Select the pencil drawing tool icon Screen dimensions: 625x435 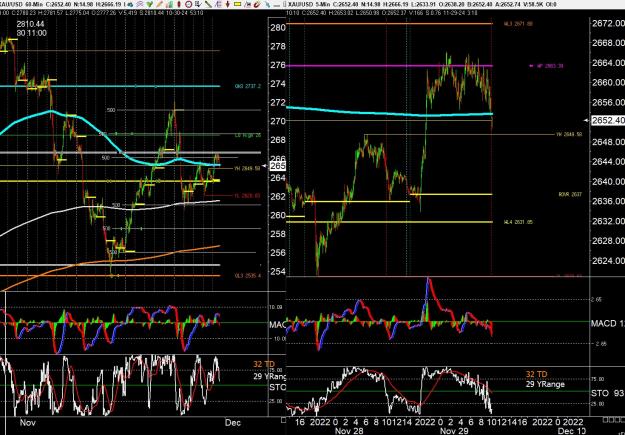pos(159,4)
